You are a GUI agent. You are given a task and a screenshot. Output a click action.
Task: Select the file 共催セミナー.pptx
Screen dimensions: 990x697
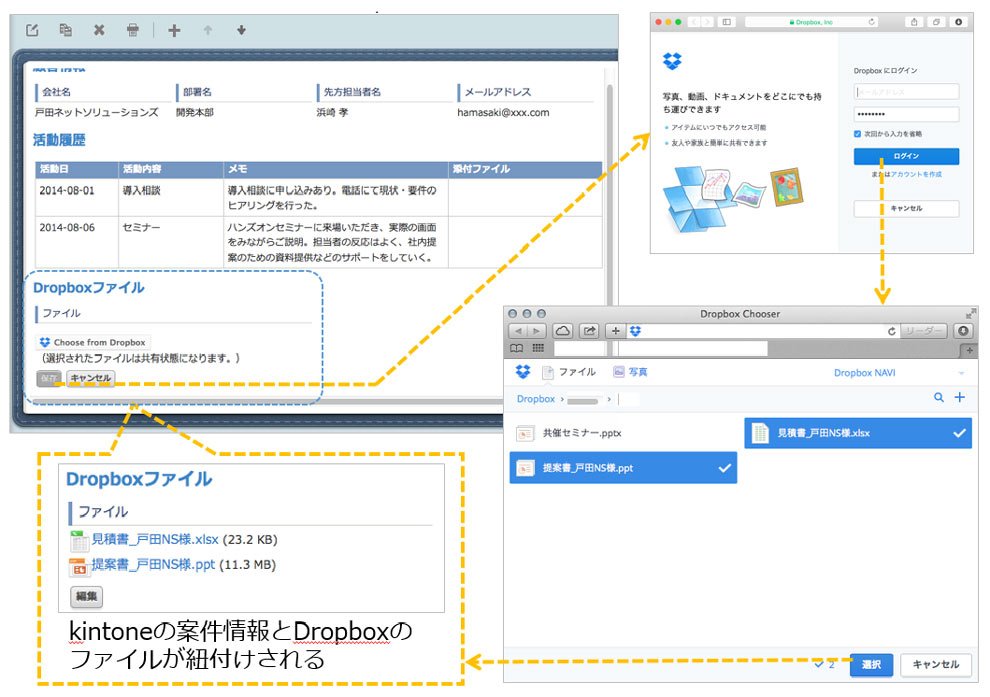(x=623, y=433)
